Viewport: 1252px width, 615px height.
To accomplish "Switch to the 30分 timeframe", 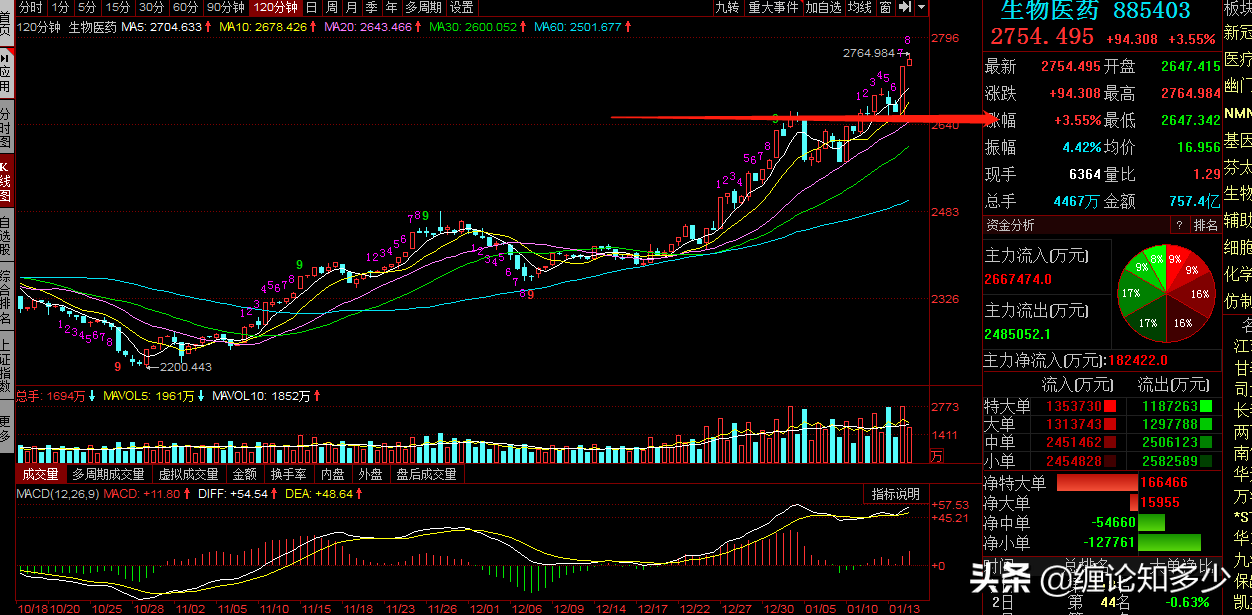I will [152, 7].
